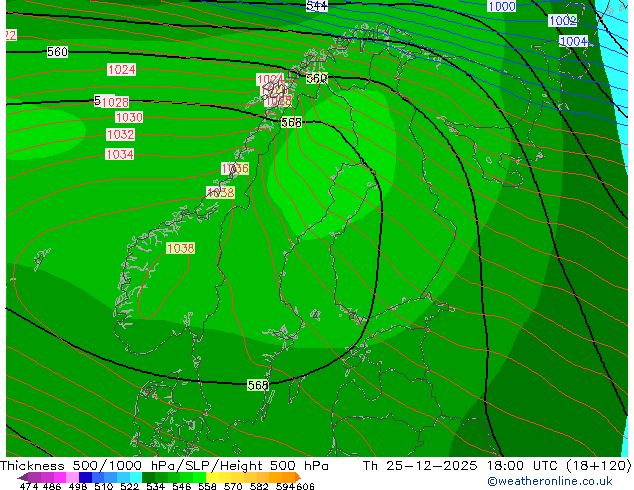634x490 pixels.
Task: Pick the bright green swatch left of 558
Action: [x=199, y=477]
